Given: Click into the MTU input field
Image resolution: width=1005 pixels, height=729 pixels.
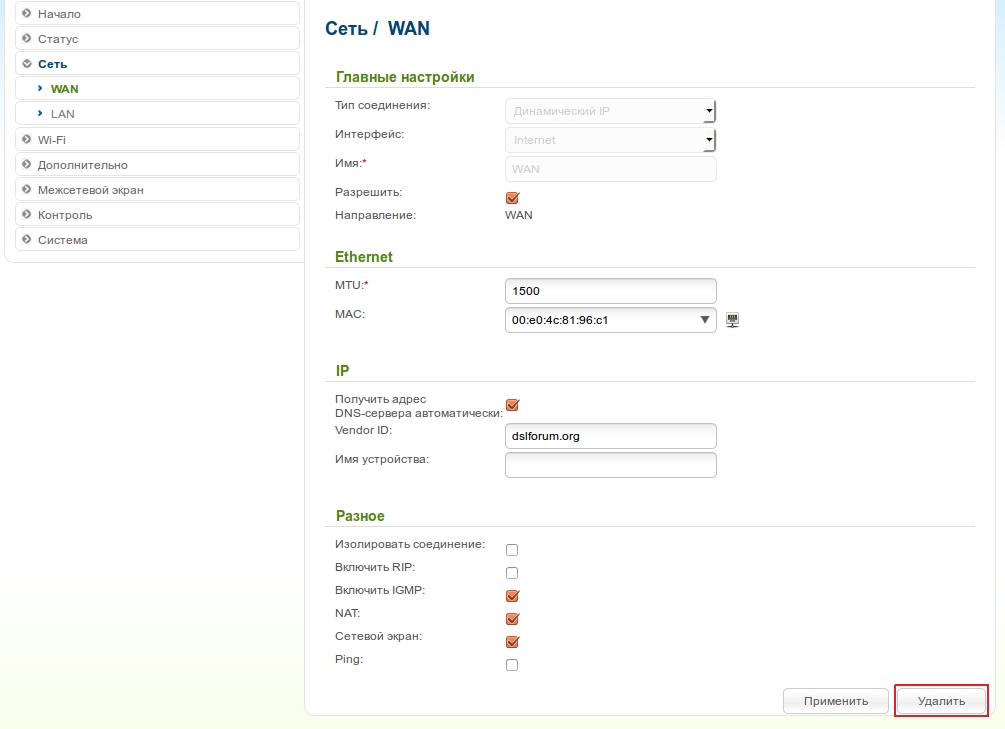Looking at the screenshot, I should [x=611, y=291].
